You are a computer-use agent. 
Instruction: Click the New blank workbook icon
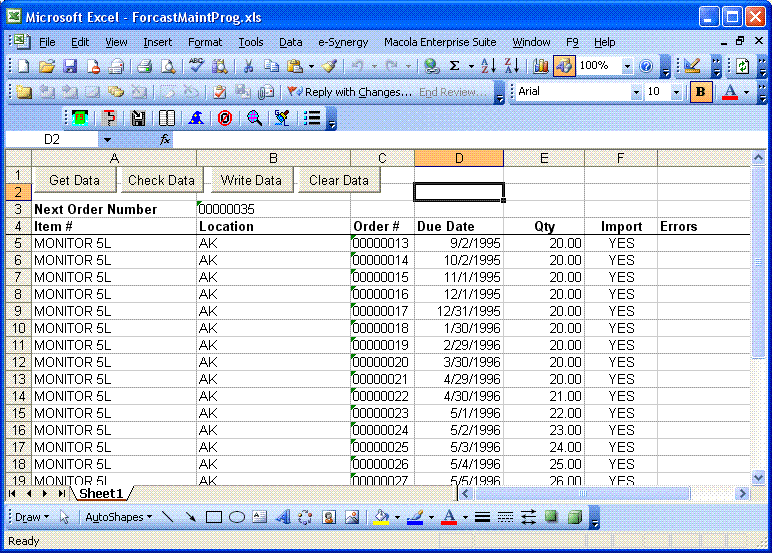[23, 65]
